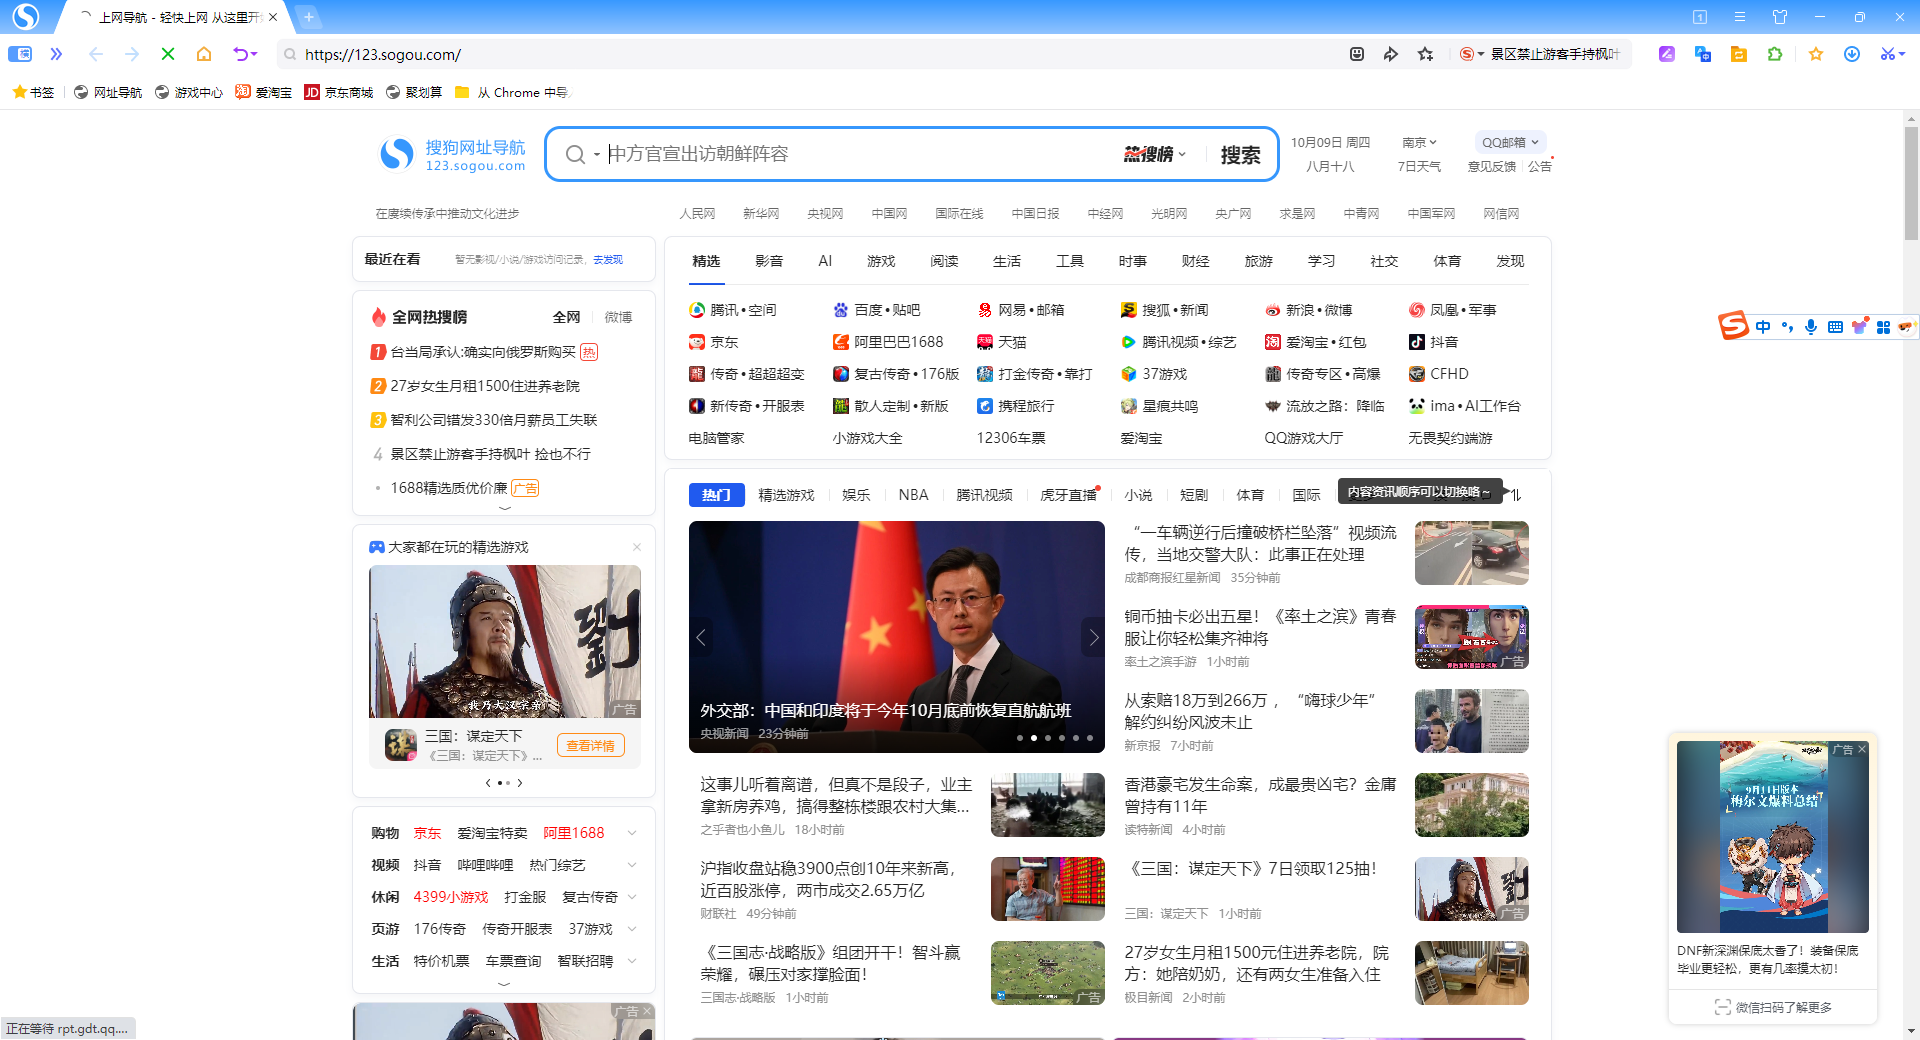Toggle the bookmark star in address bar
The image size is (1920, 1040).
(1426, 54)
